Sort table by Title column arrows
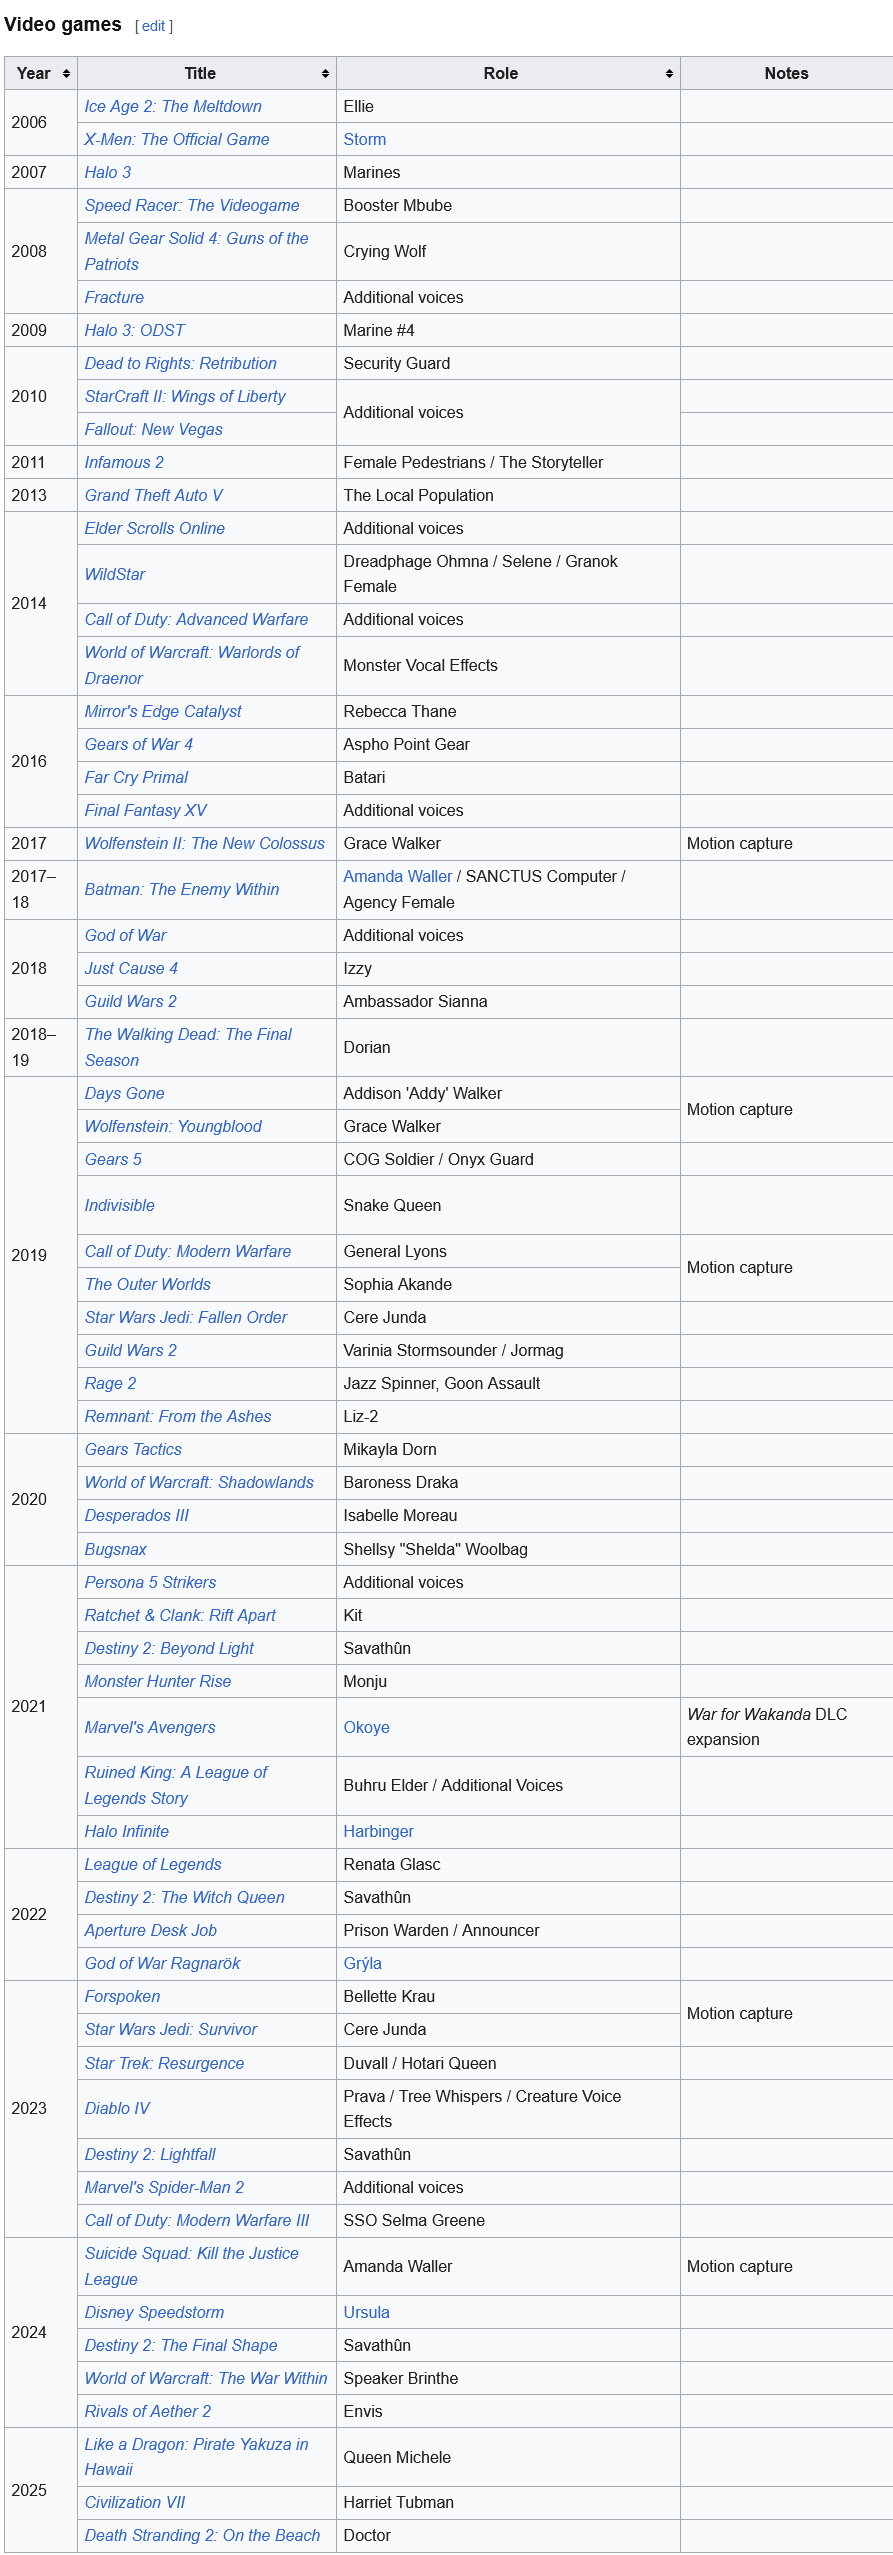893x2555 pixels. tap(325, 74)
